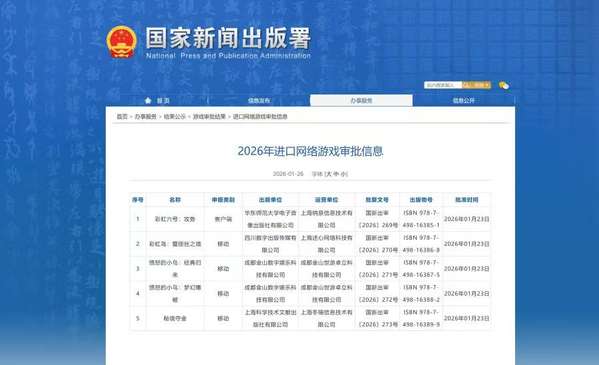The width and height of the screenshot is (599, 365).
Task: Click the game name in table row 2
Action: pyautogui.click(x=175, y=244)
